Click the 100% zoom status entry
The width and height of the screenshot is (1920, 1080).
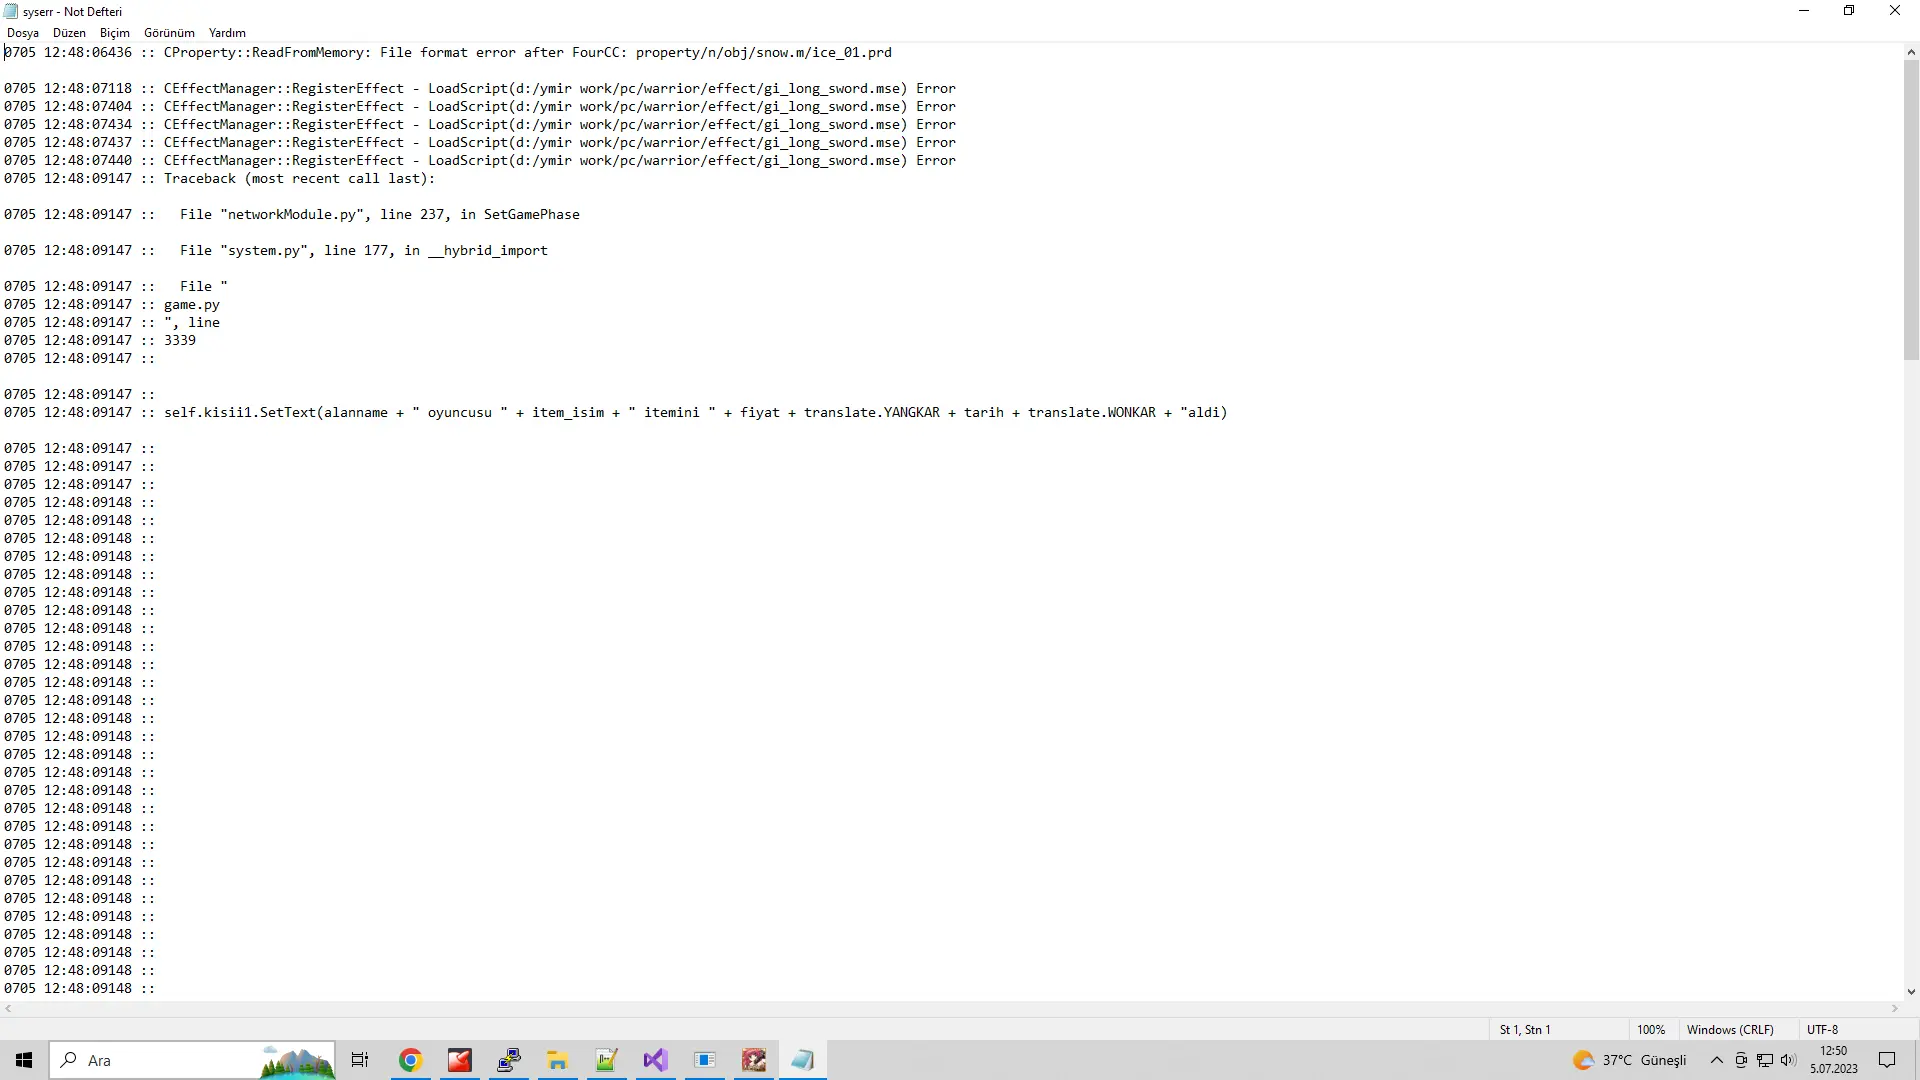tap(1651, 1029)
